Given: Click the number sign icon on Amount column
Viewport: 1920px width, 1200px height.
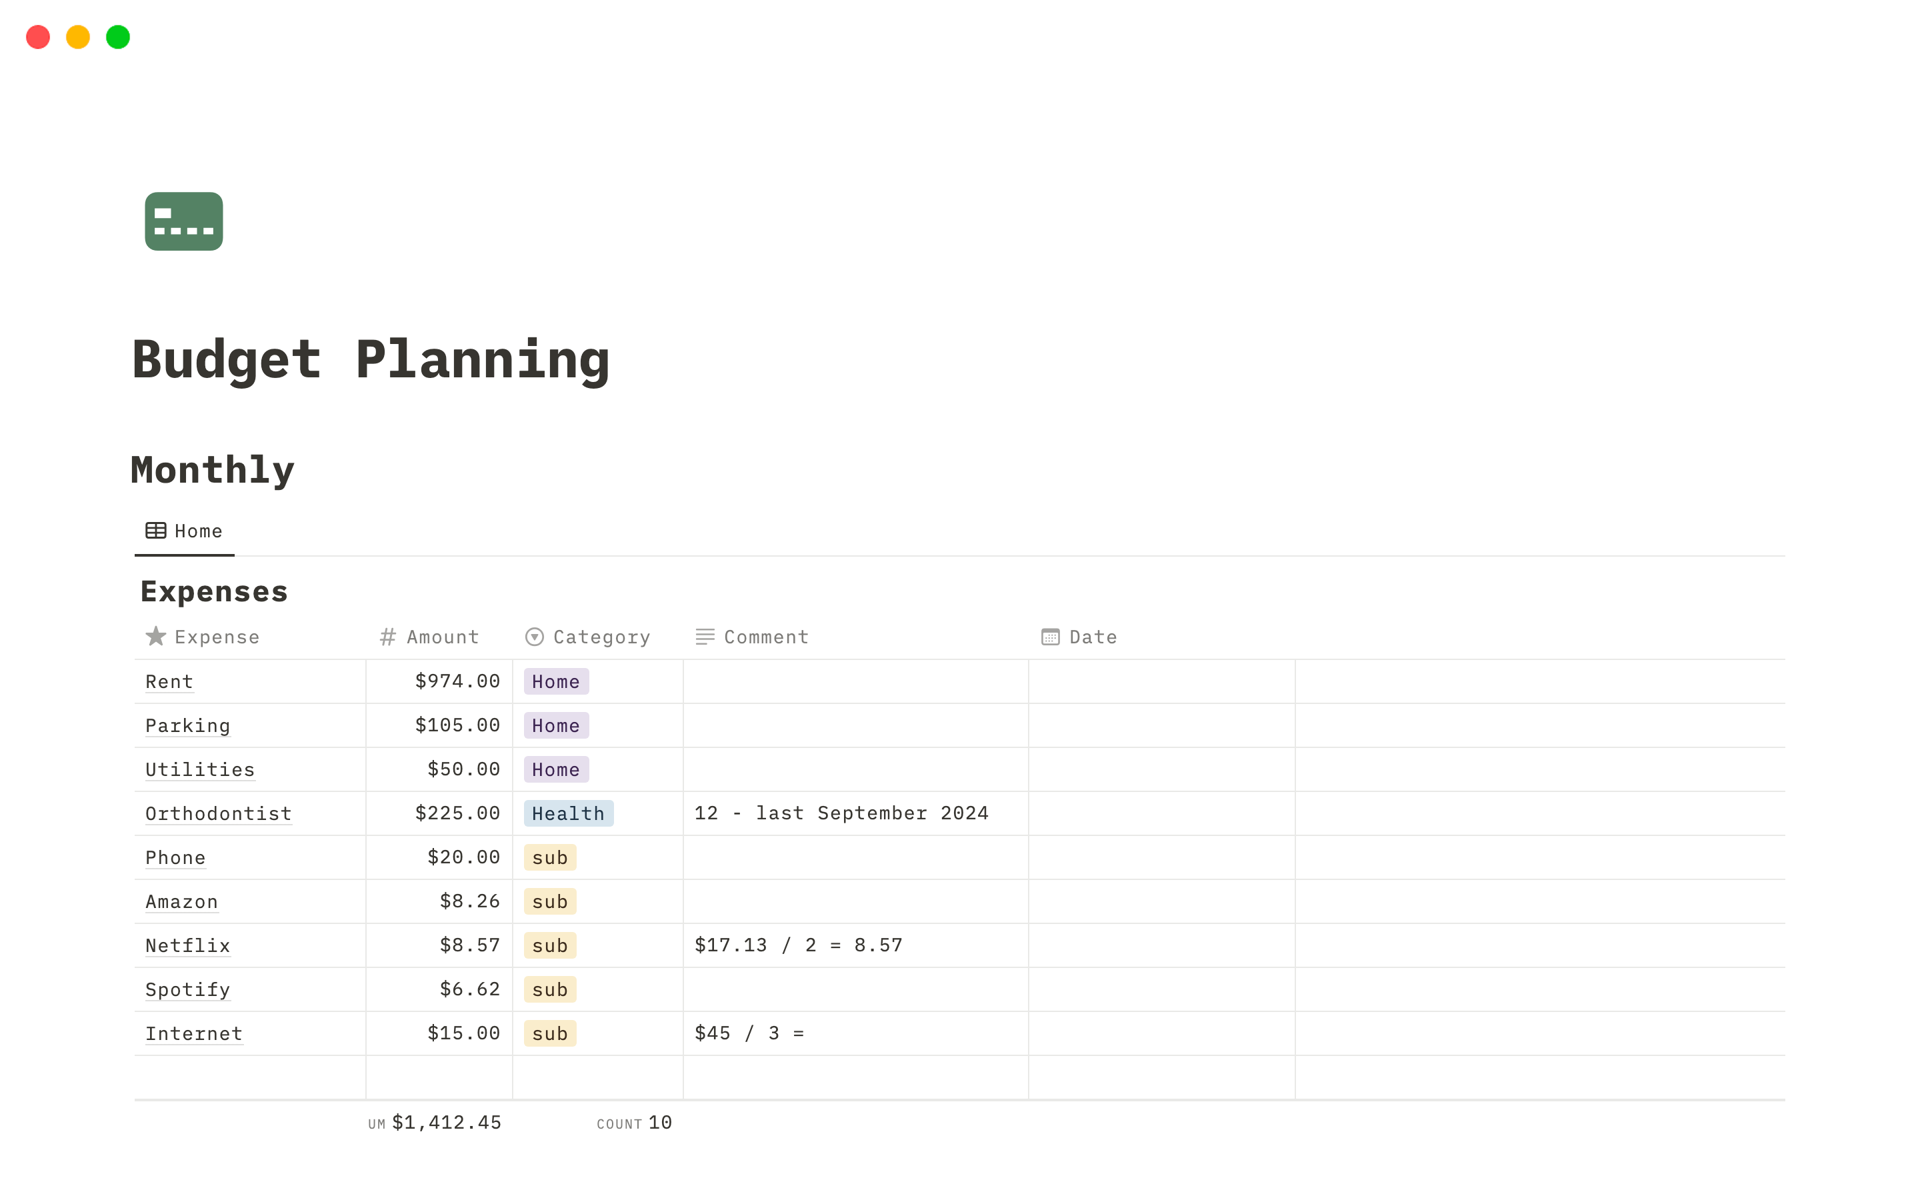Looking at the screenshot, I should 386,636.
